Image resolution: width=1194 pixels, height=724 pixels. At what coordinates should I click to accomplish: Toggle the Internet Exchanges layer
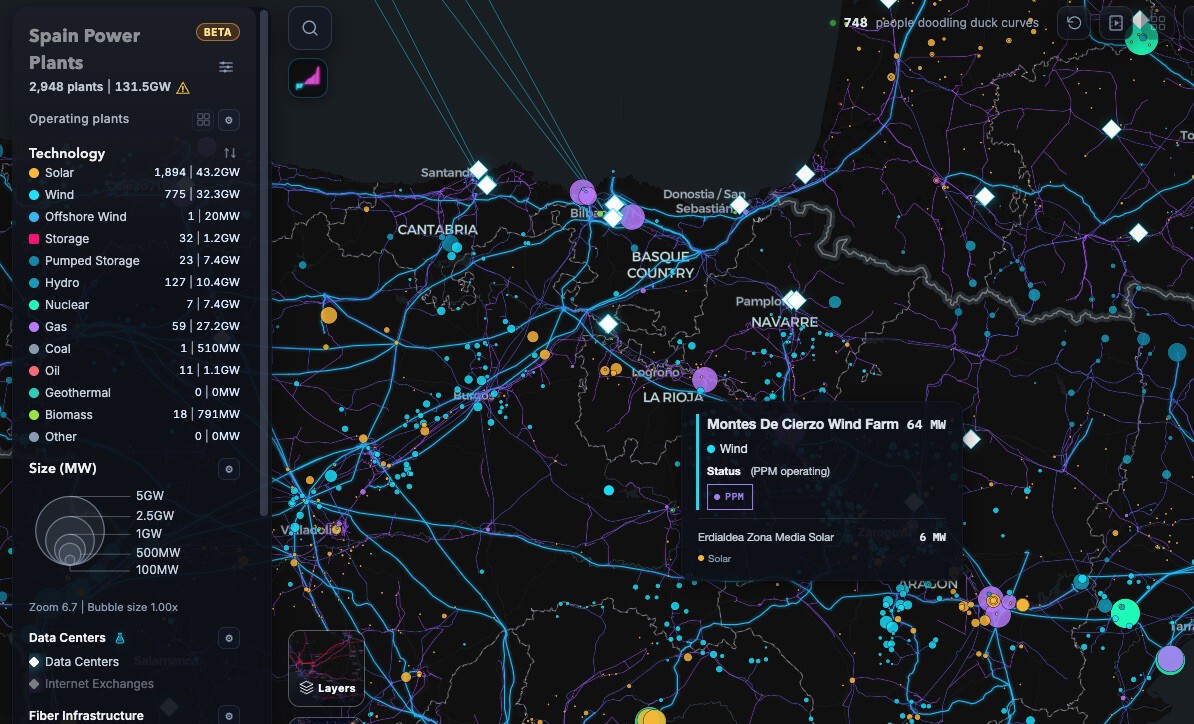99,684
